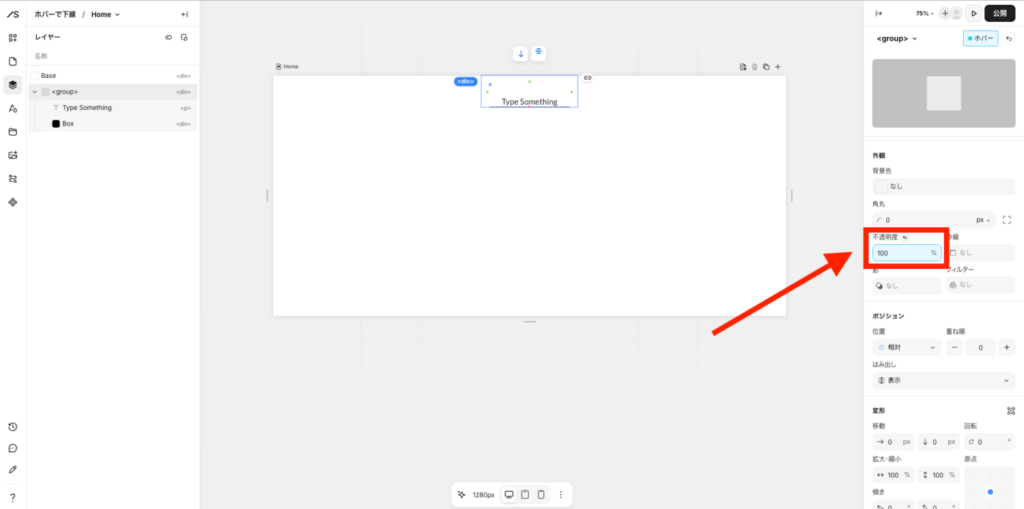
Task: Select the Box layer
Action: (x=68, y=124)
